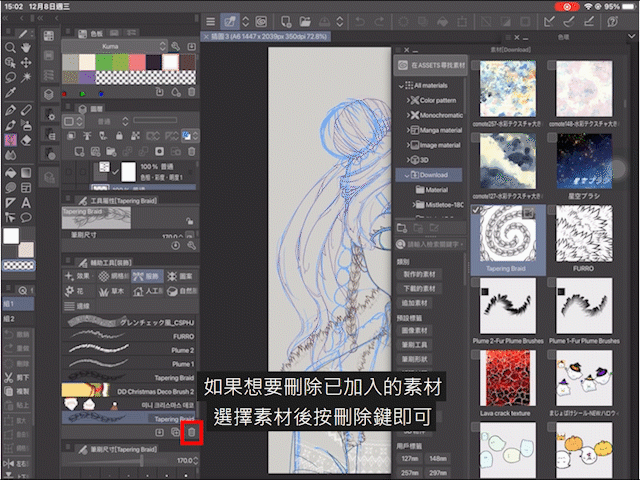Toggle checkbox on comote148 watercolor material
Viewport: 640px width, 480px height.
(551, 65)
